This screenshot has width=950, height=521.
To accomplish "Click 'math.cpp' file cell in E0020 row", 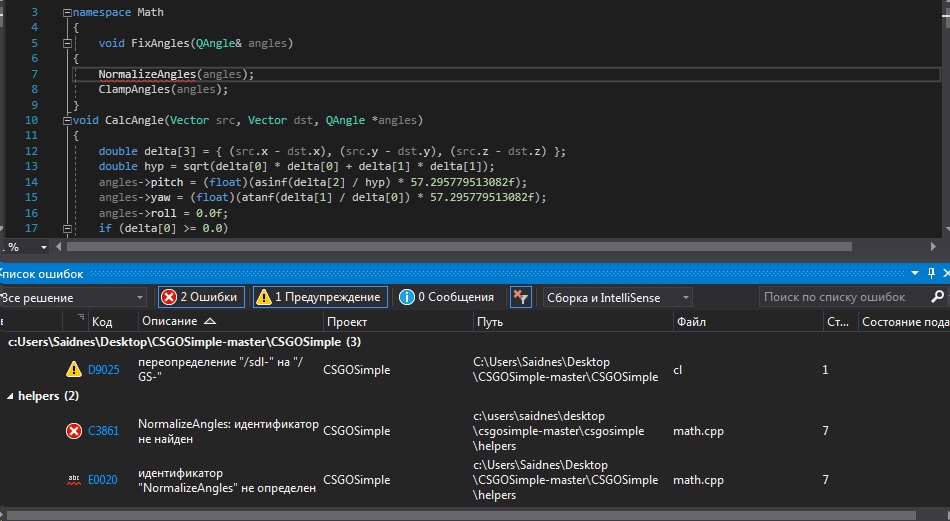I will click(x=699, y=480).
